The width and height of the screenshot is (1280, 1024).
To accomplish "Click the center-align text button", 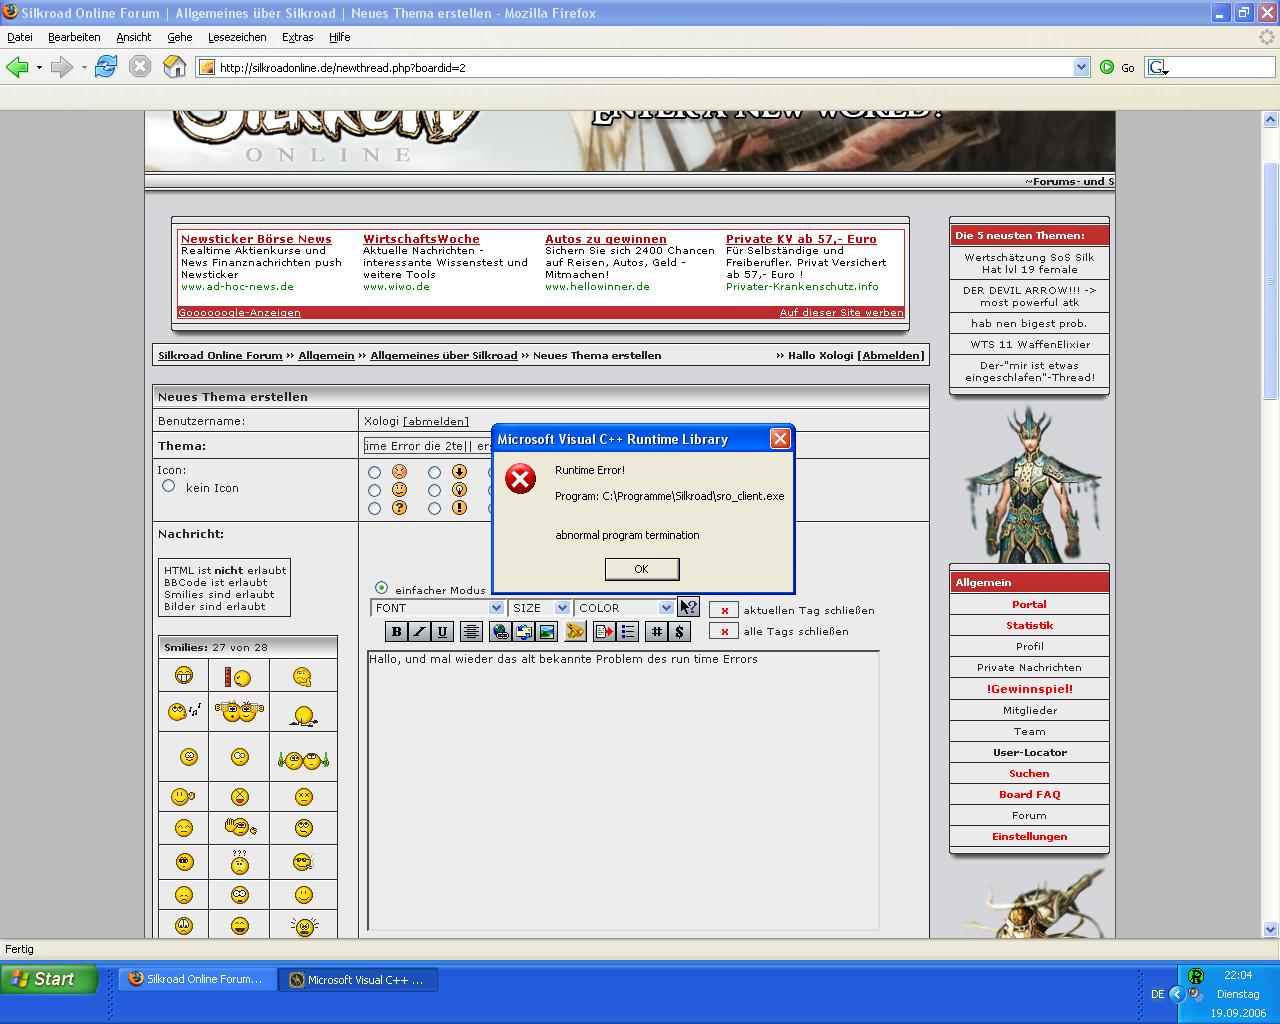I will (x=471, y=631).
